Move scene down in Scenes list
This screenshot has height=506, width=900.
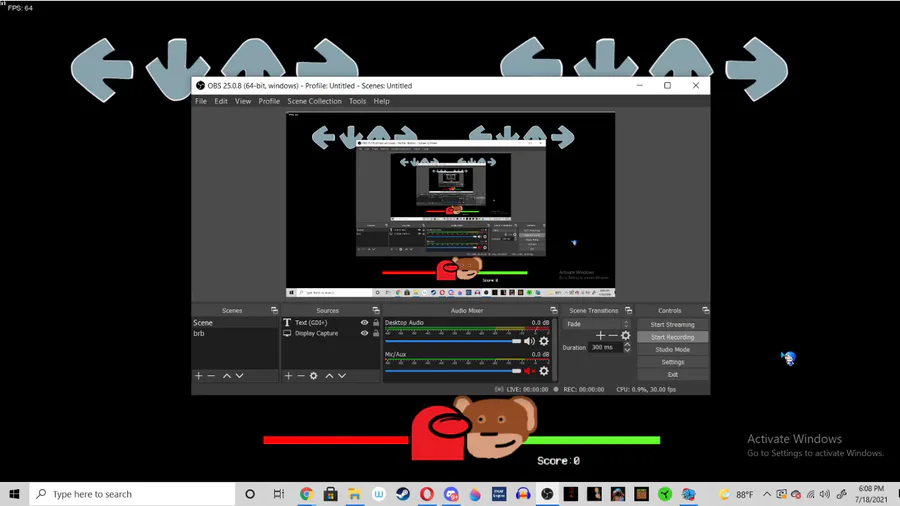click(x=239, y=376)
